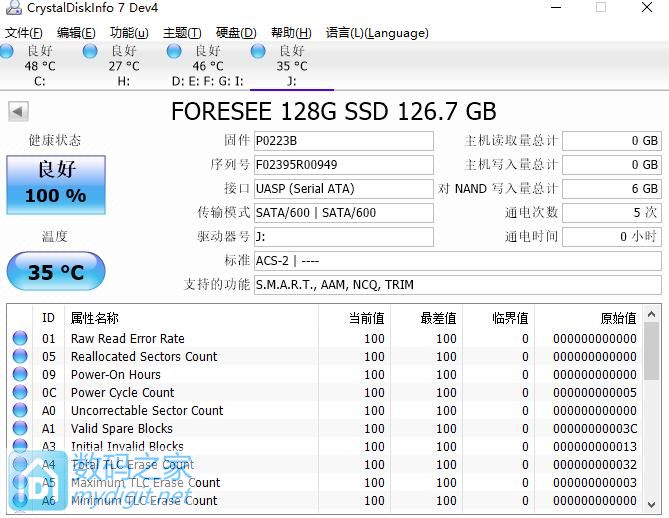669x518 pixels.
Task: Select the Power Cycle Count attribute row
Action: (x=326, y=392)
